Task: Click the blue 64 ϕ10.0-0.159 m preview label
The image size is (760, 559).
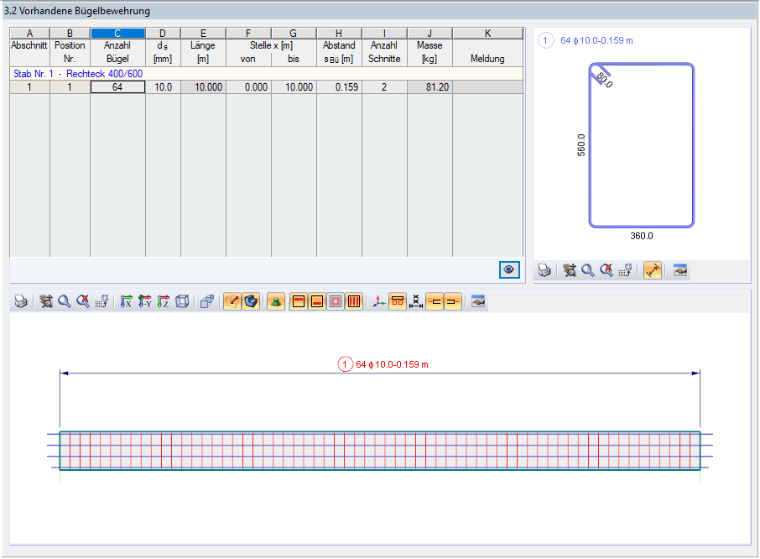Action: [x=596, y=41]
